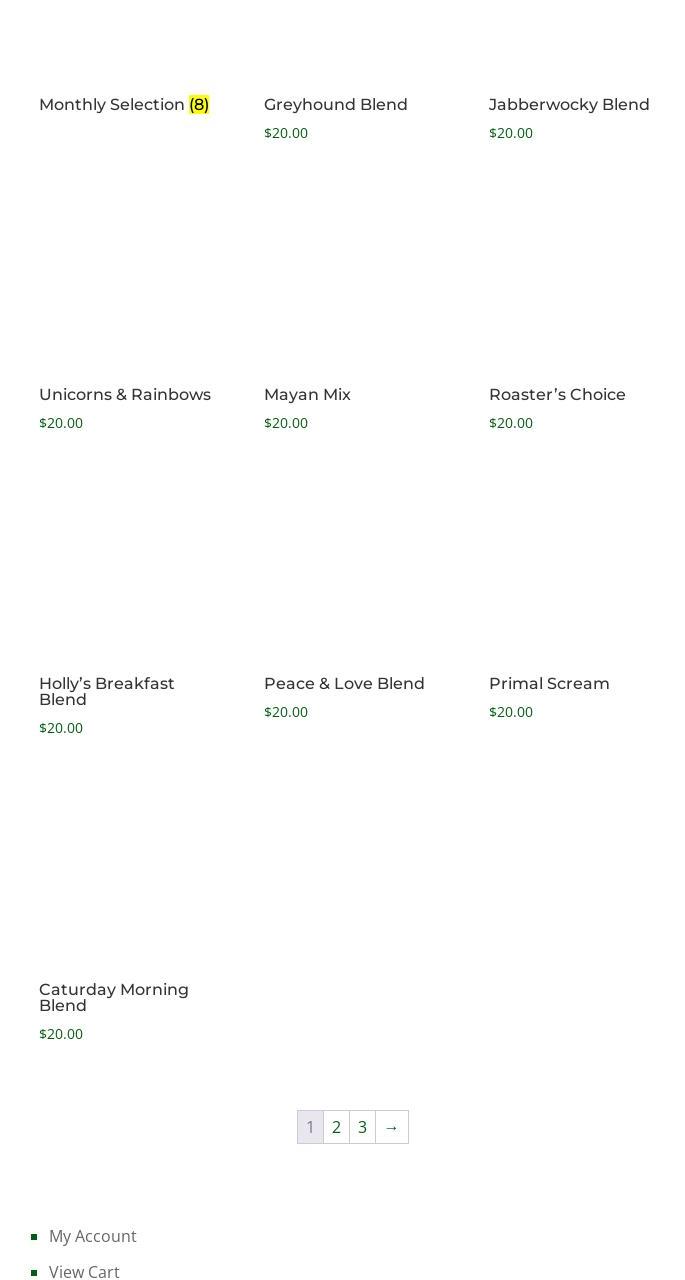Click current page 1 indicator

click(x=310, y=1127)
